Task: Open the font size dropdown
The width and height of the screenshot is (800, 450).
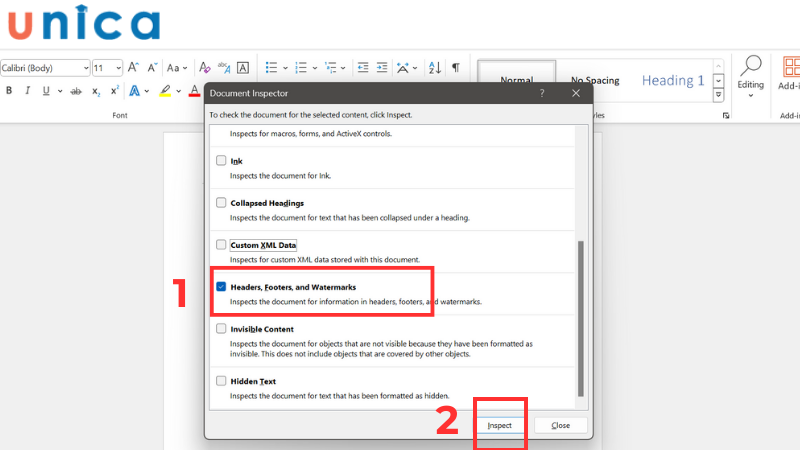Action: click(x=118, y=68)
